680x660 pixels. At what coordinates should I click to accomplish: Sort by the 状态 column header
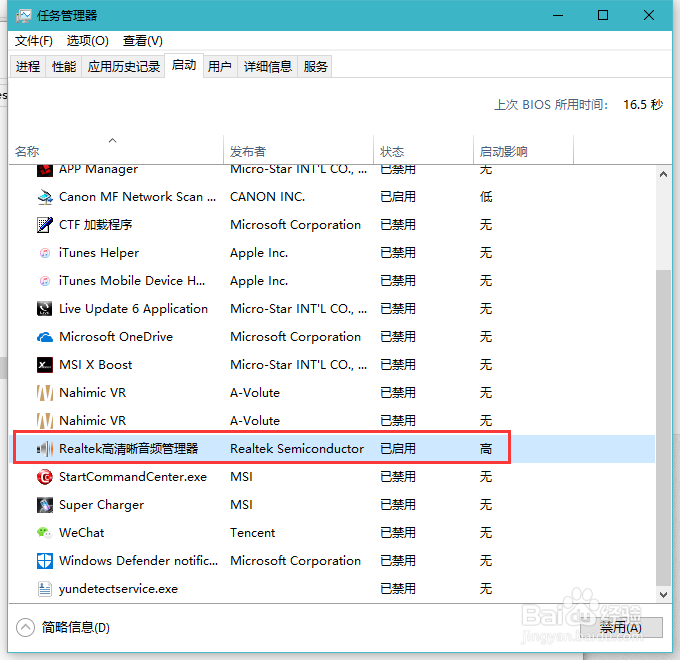tap(423, 150)
